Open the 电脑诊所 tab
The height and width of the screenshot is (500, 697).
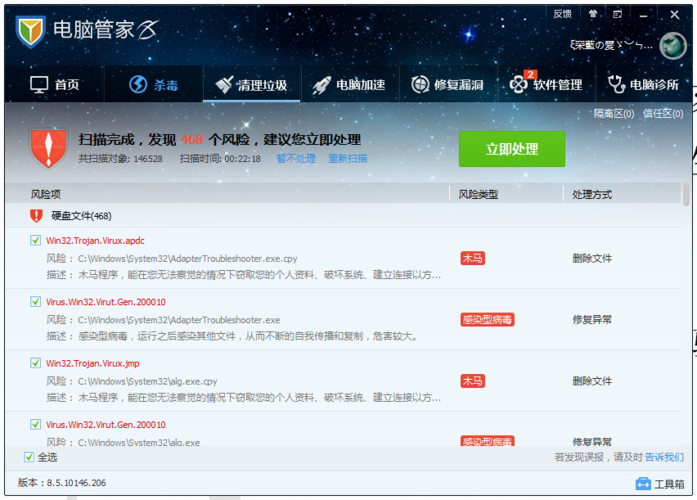pos(643,84)
